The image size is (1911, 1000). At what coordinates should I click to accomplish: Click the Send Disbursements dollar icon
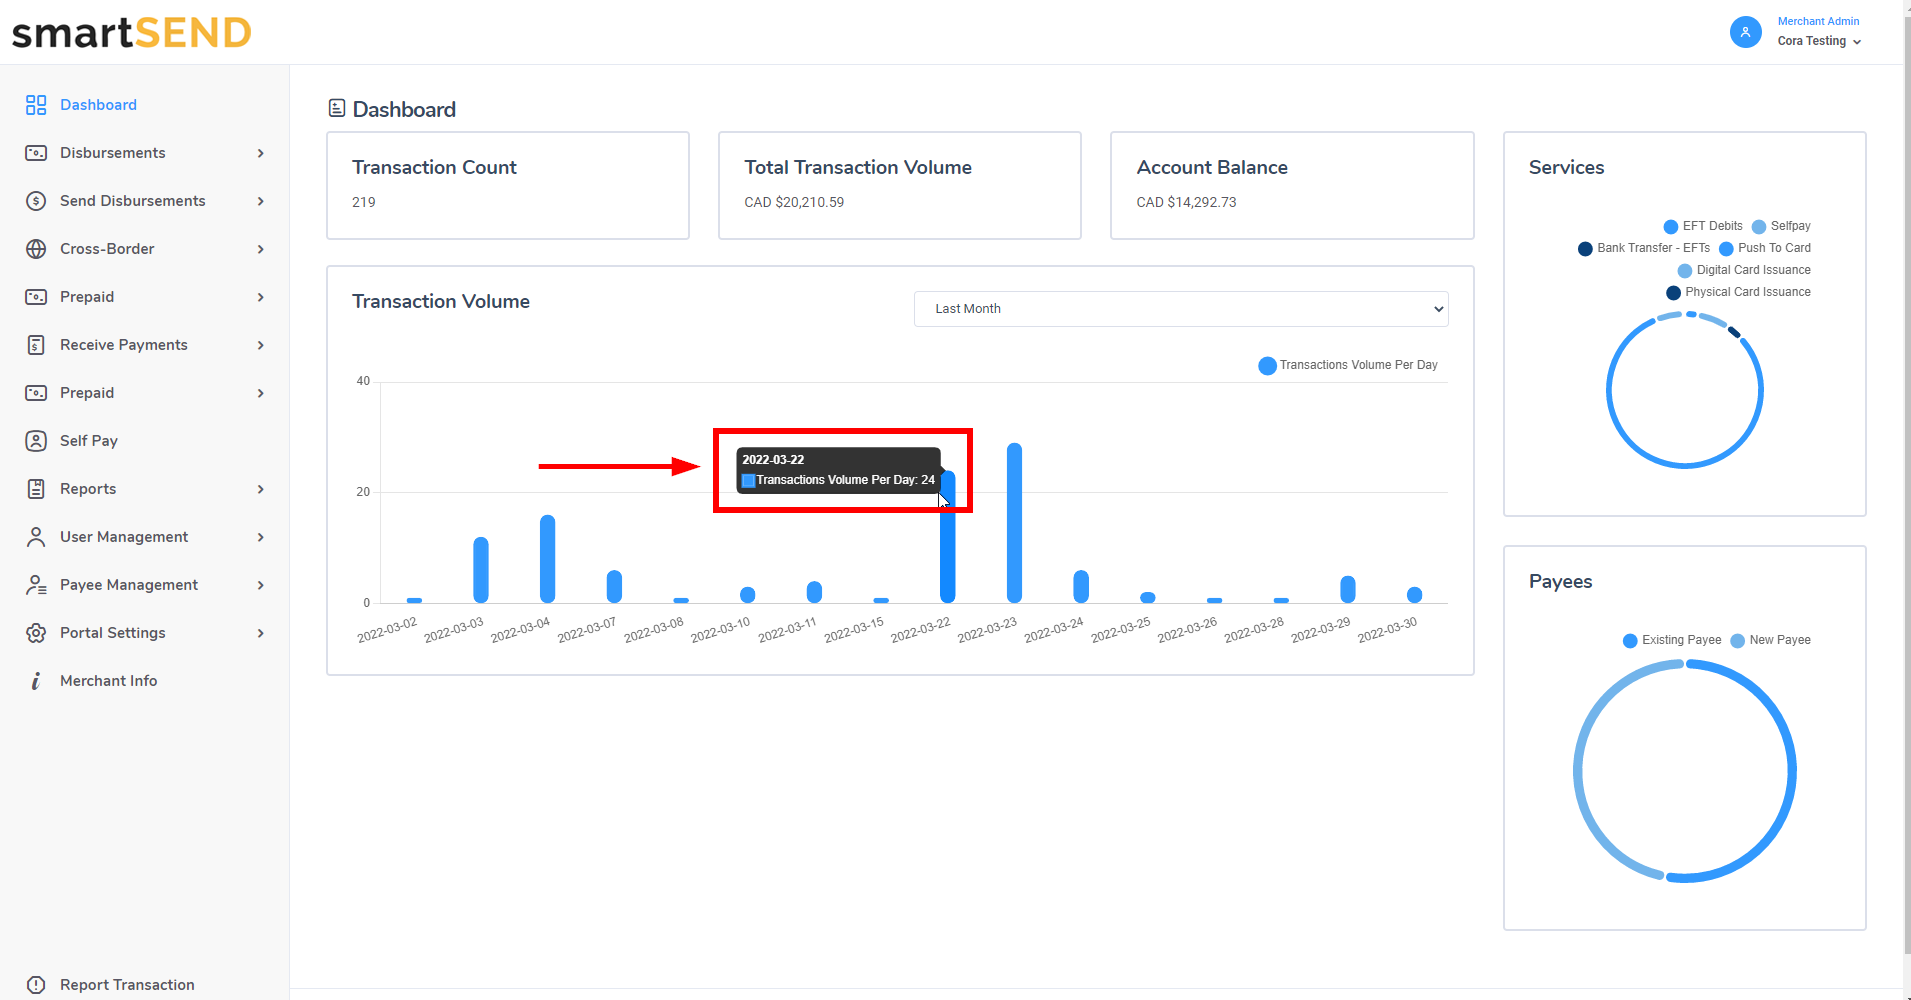36,201
